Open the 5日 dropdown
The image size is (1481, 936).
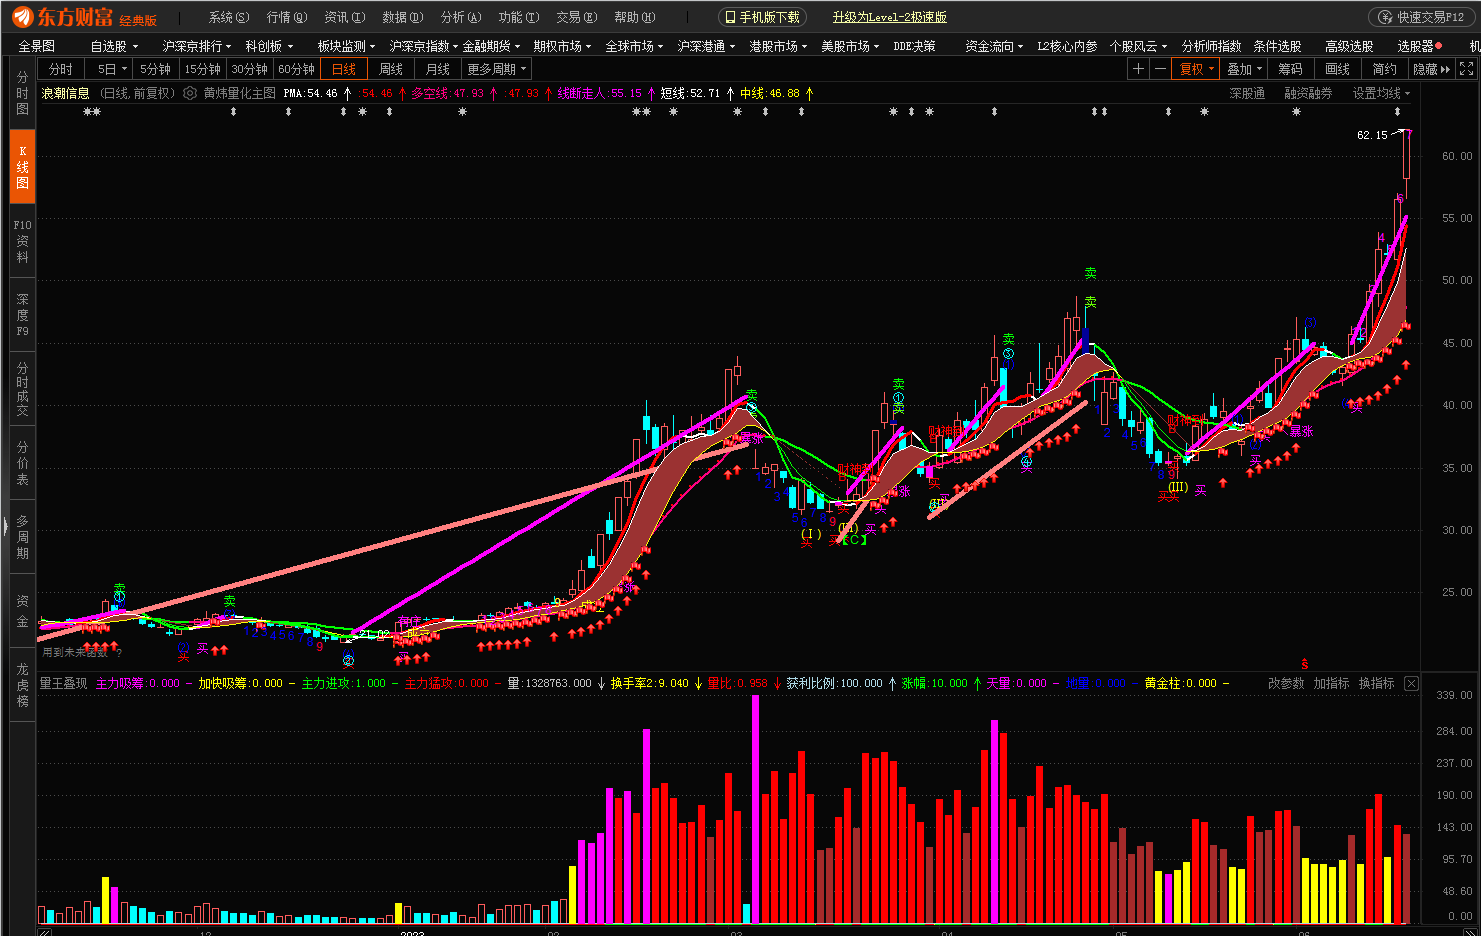[108, 69]
